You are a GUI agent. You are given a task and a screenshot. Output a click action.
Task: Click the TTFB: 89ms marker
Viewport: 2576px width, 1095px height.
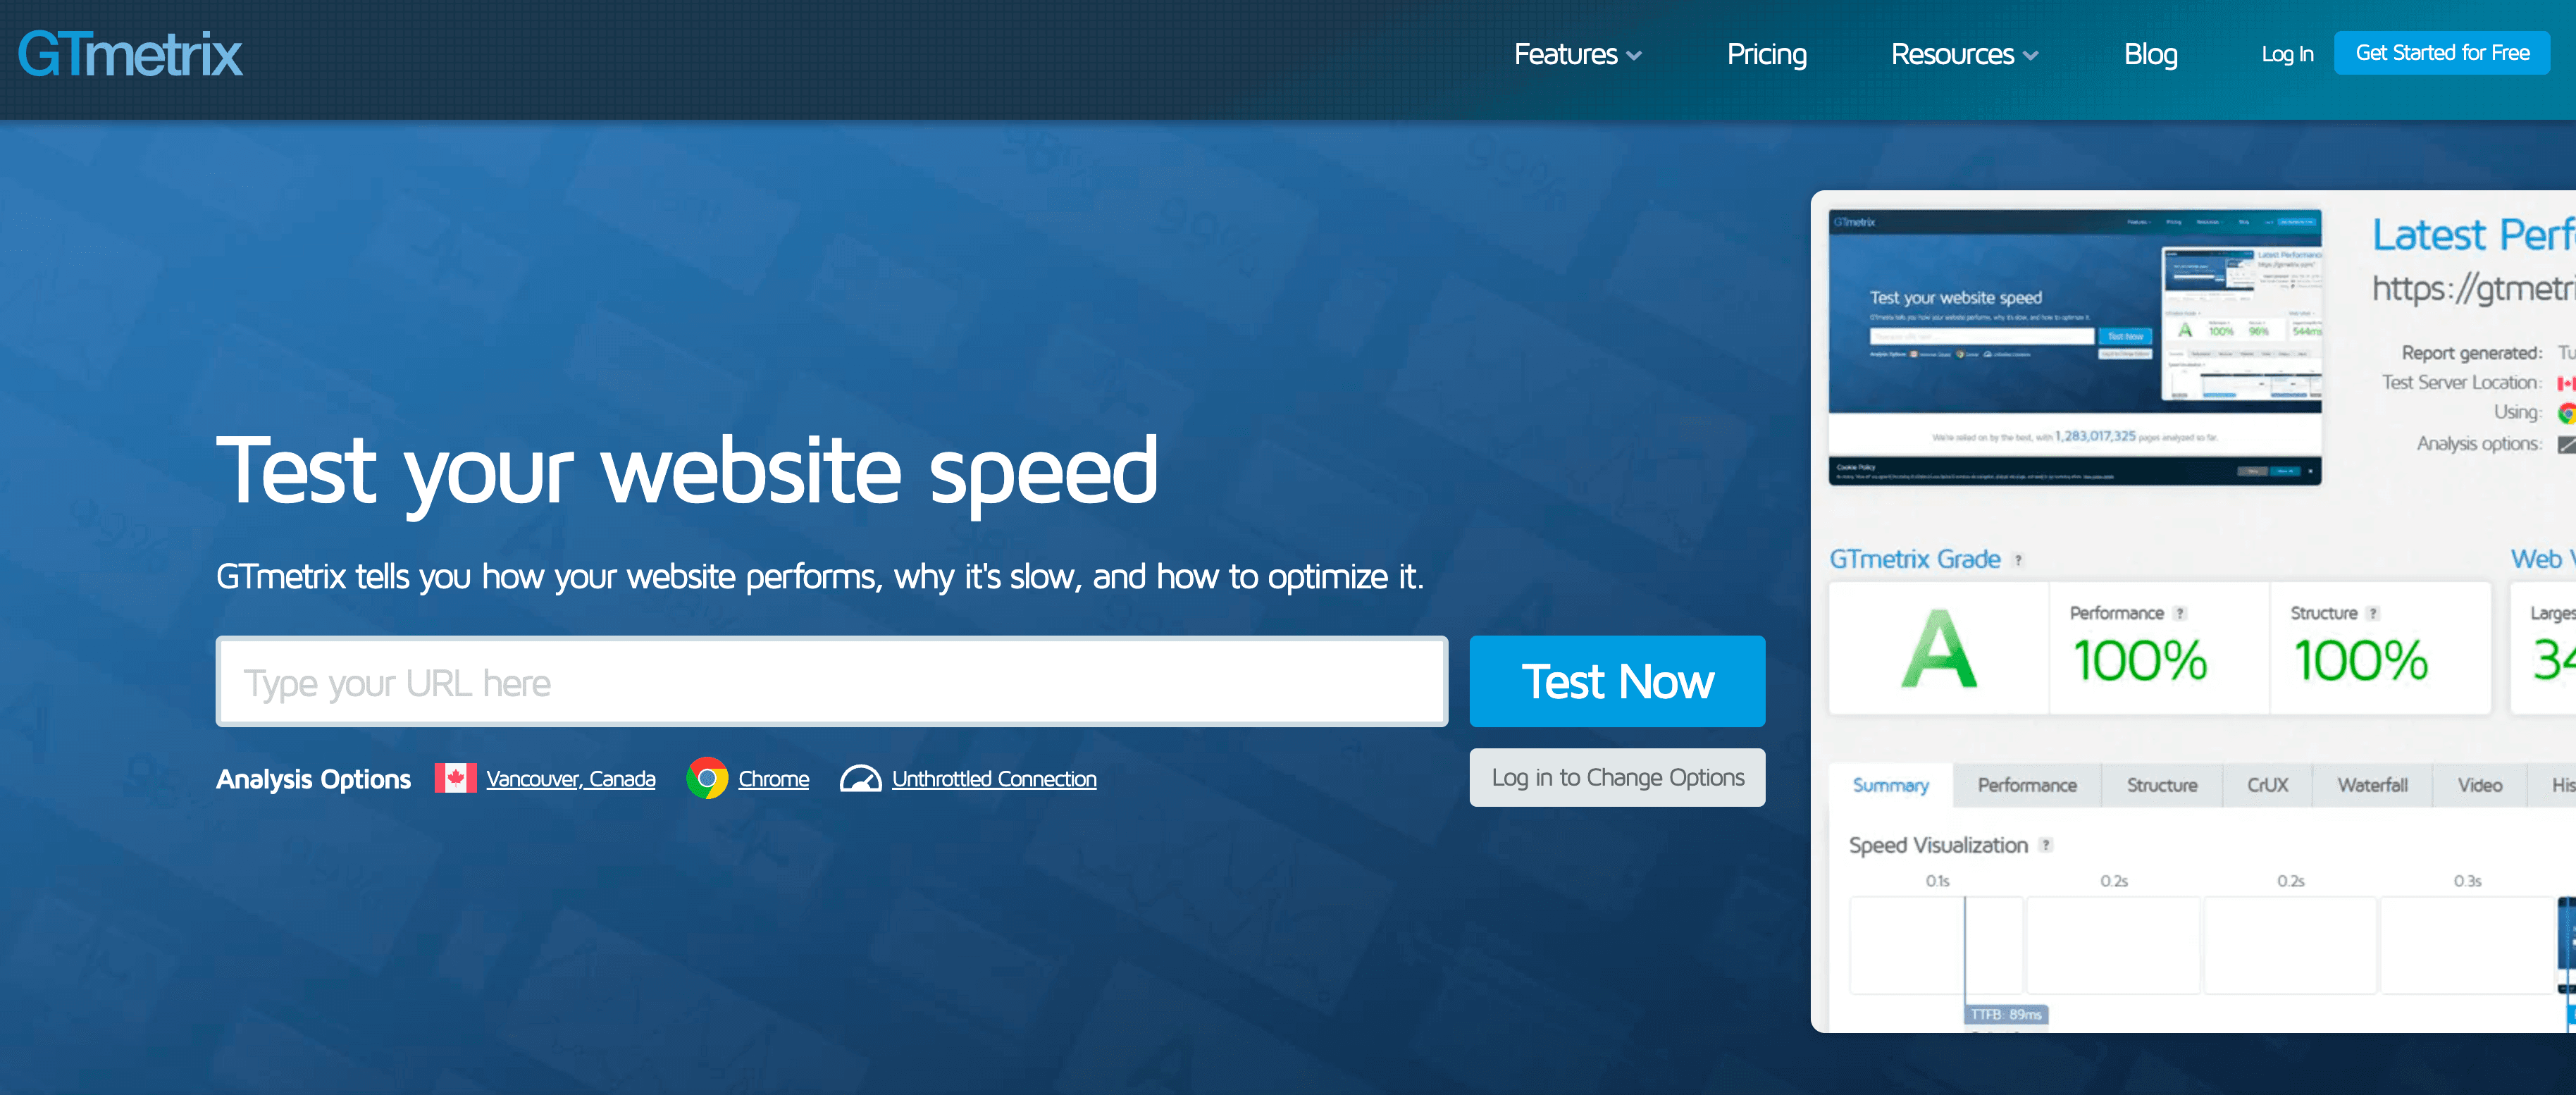(x=2005, y=1014)
